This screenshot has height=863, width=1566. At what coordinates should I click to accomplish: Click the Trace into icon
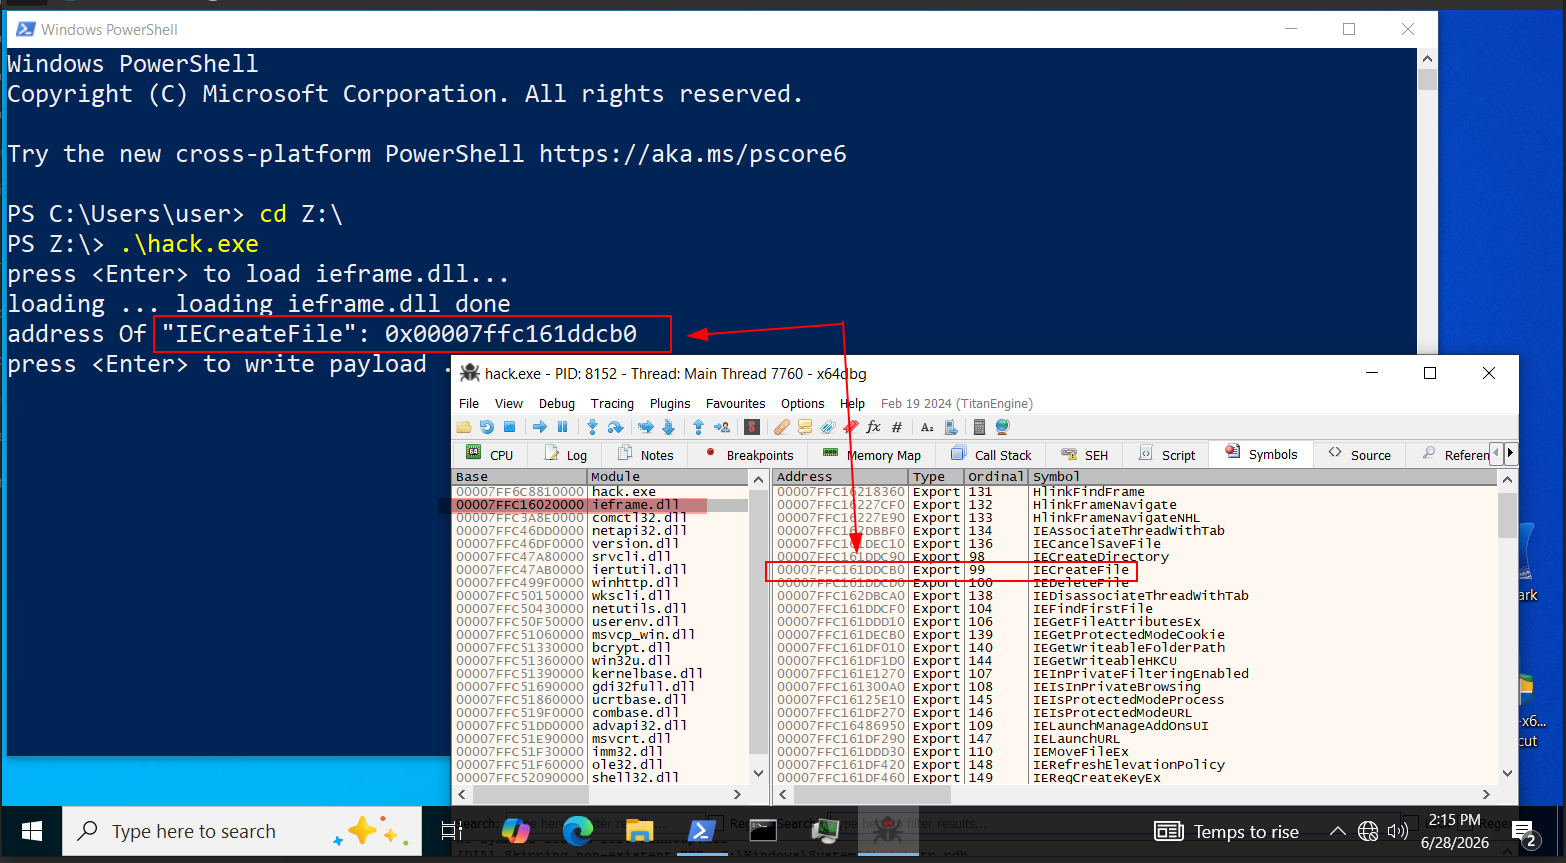pos(646,427)
